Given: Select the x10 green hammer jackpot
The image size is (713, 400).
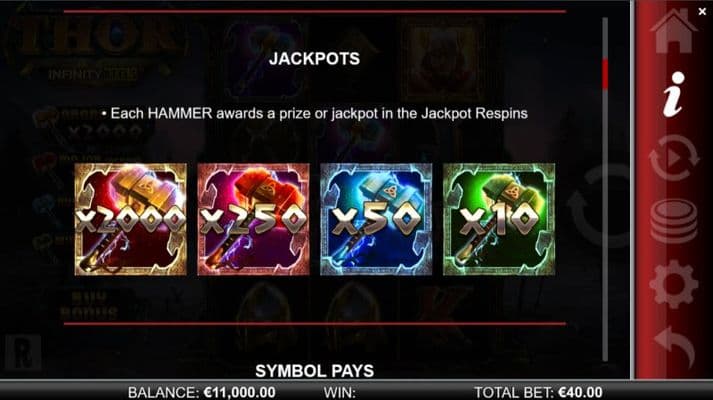Looking at the screenshot, I should (x=499, y=220).
